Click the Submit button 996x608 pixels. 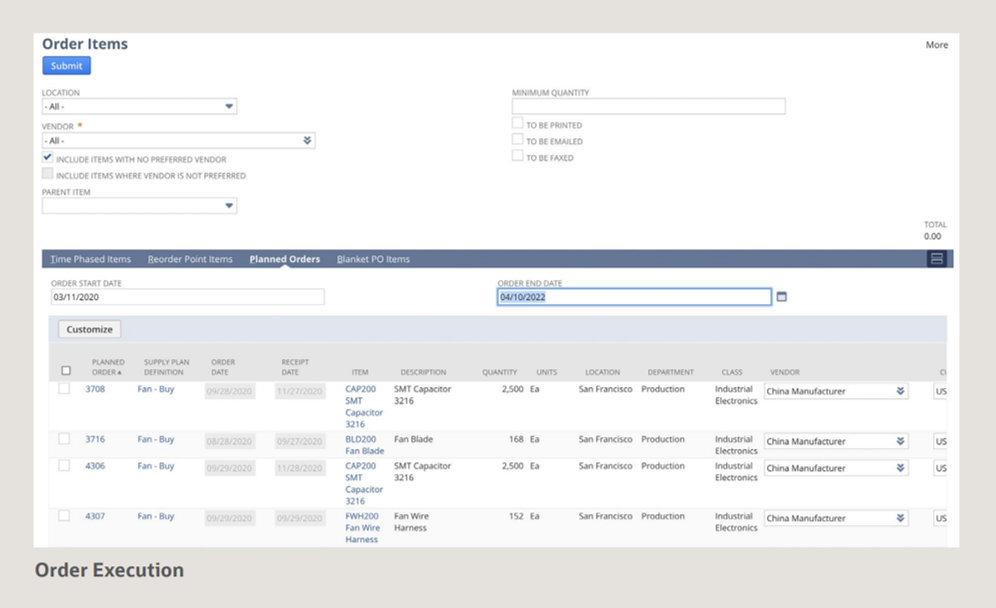pos(67,65)
